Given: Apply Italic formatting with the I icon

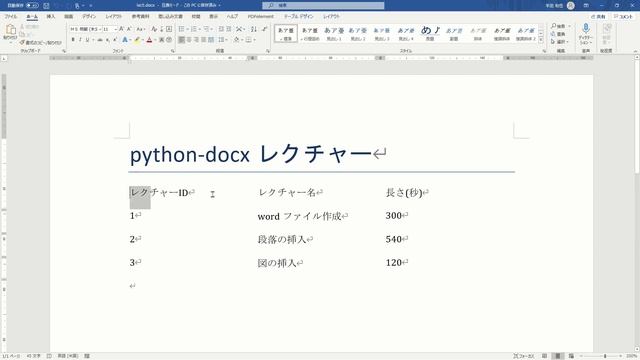Looking at the screenshot, I should (80, 40).
